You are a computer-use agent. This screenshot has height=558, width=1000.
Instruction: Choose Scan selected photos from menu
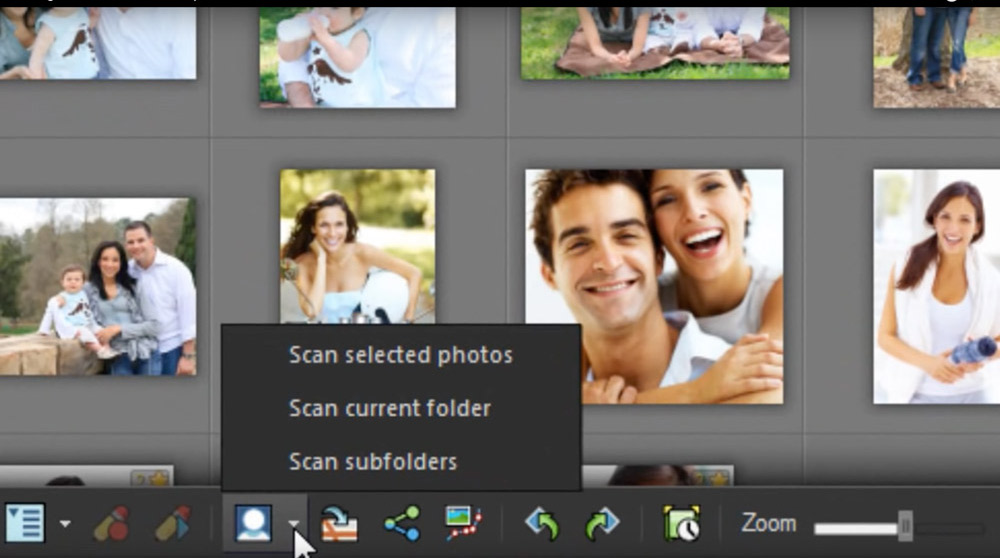[401, 355]
